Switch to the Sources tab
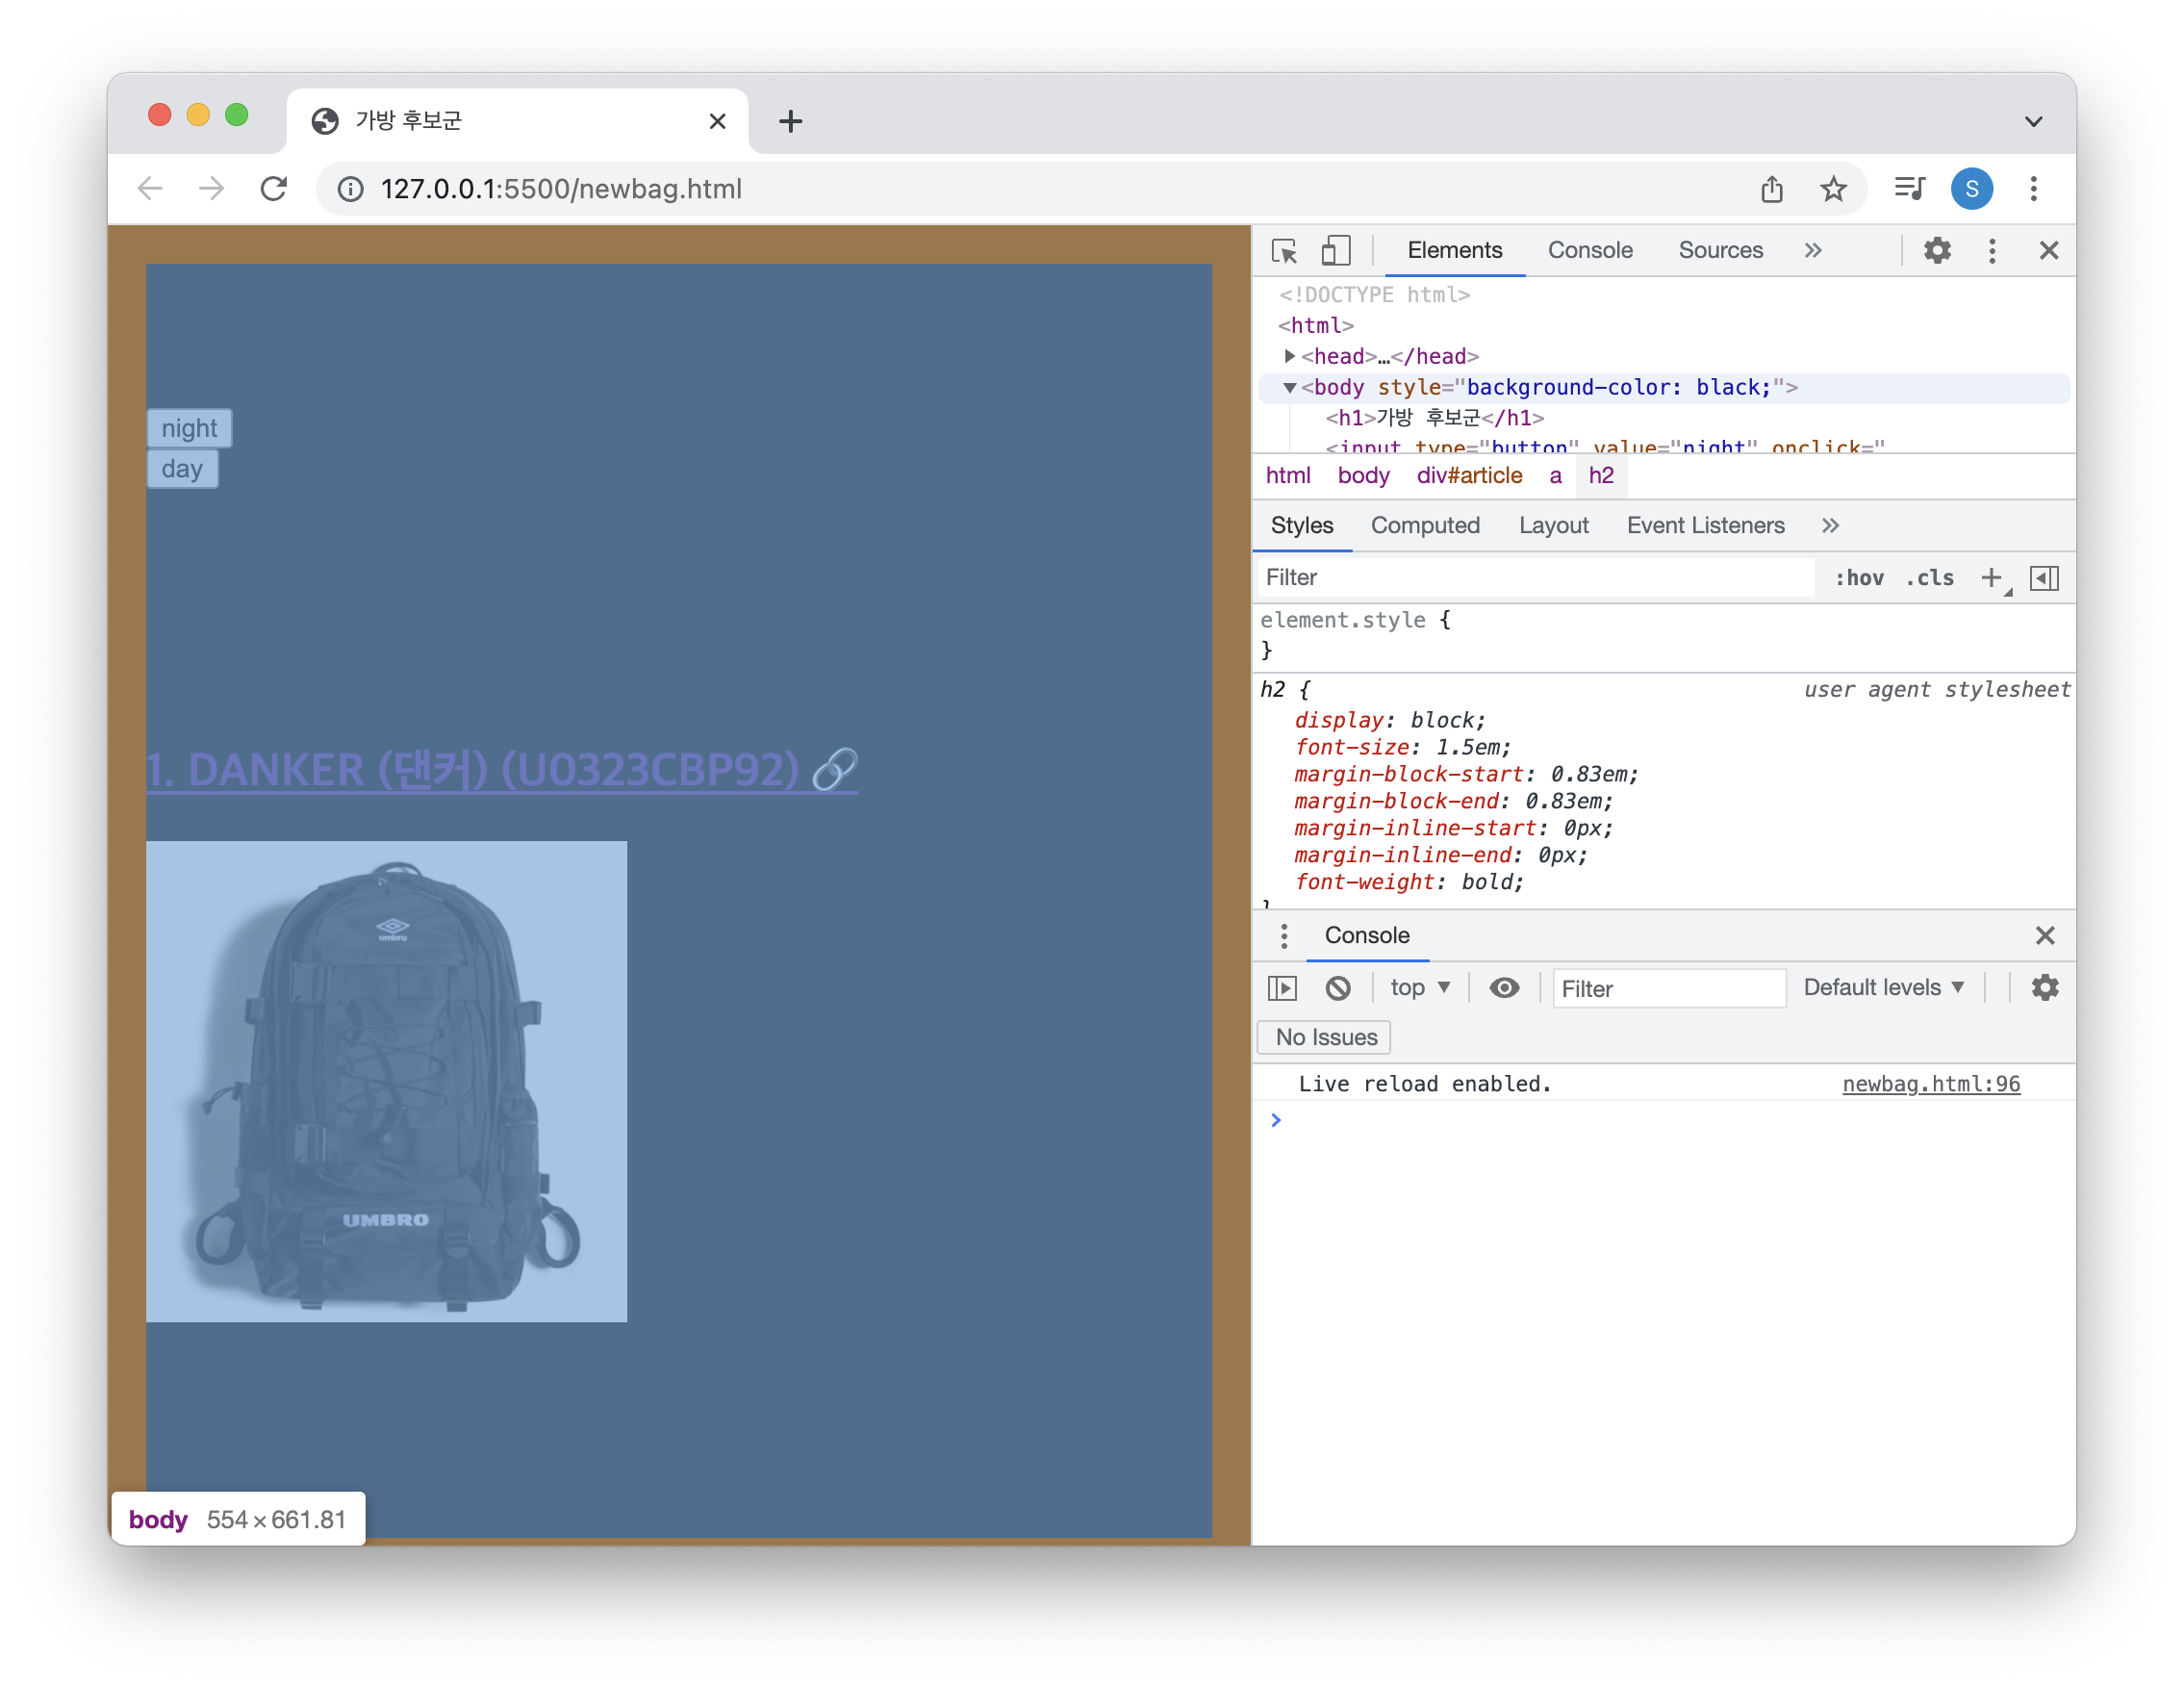 [1720, 250]
